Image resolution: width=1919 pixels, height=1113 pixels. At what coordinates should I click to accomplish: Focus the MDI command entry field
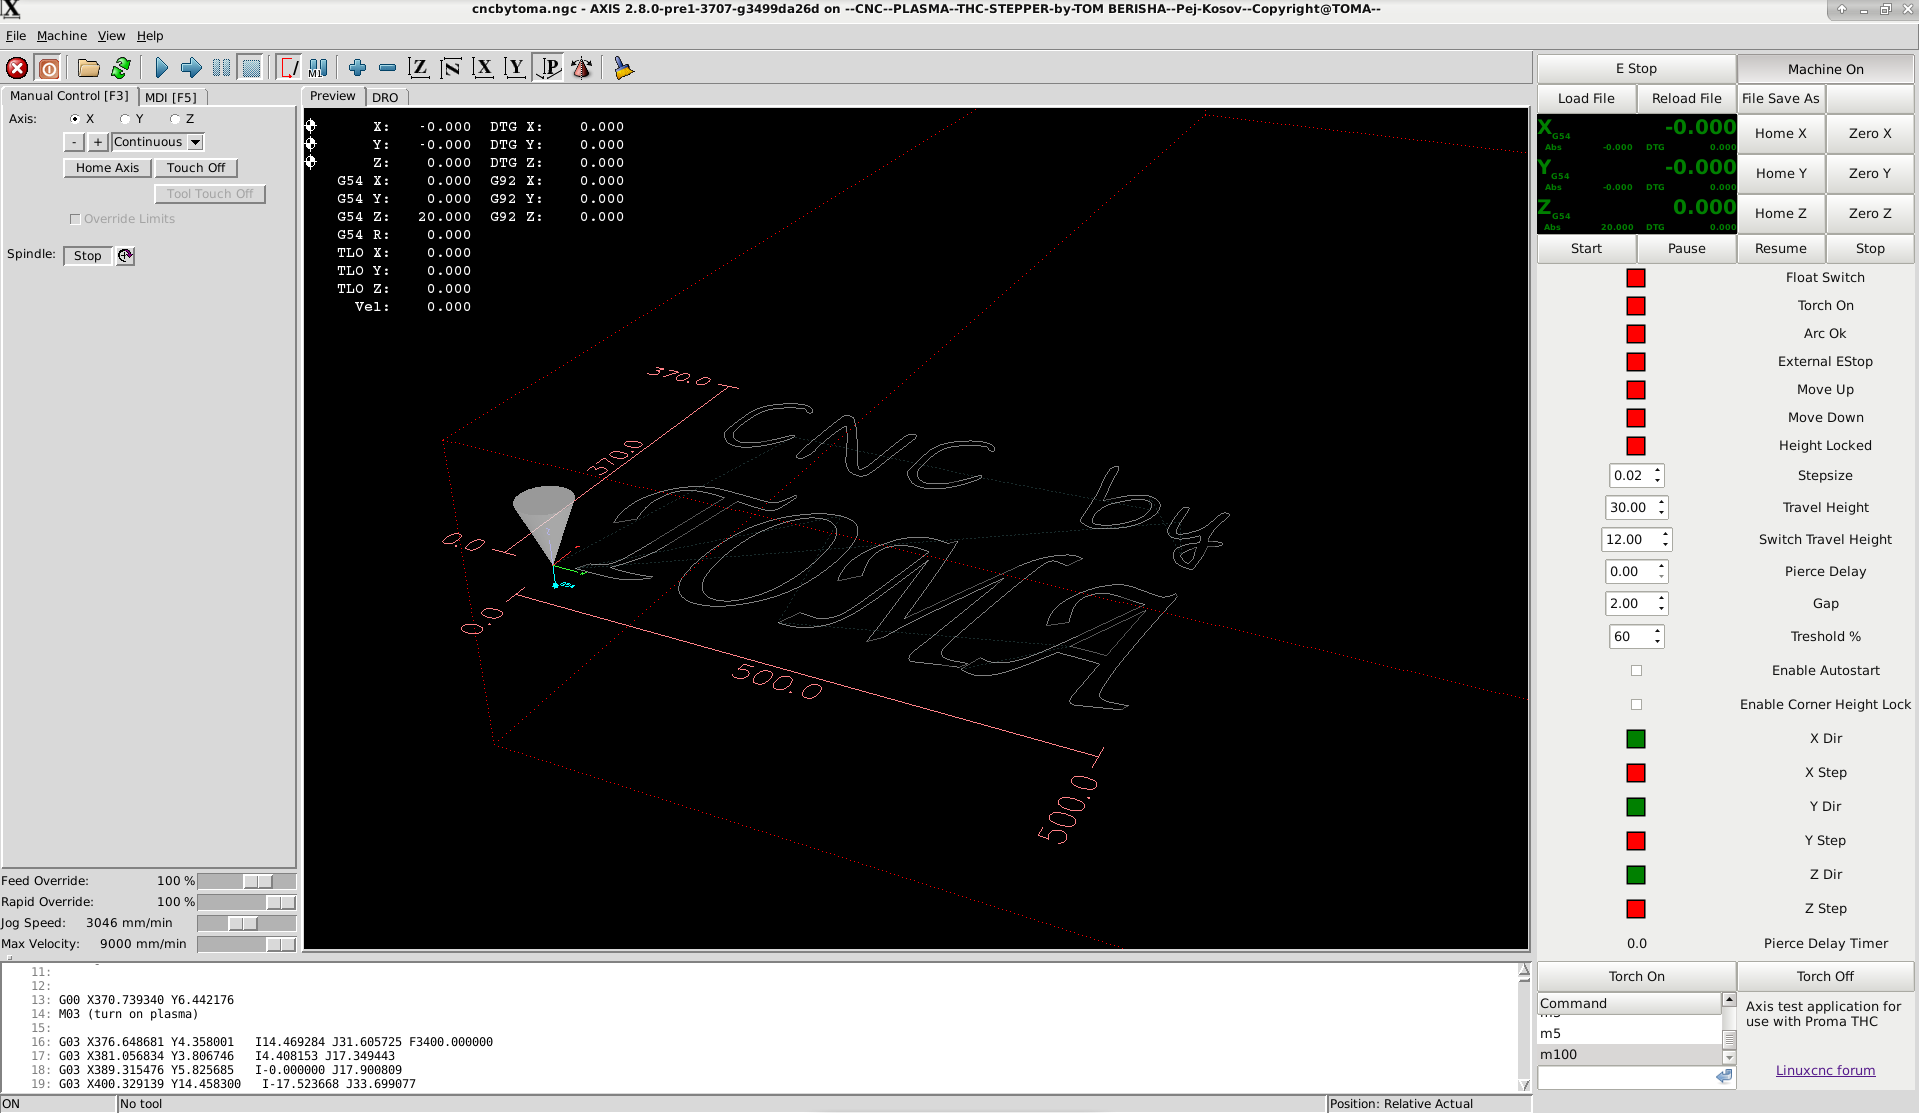coord(1626,1077)
